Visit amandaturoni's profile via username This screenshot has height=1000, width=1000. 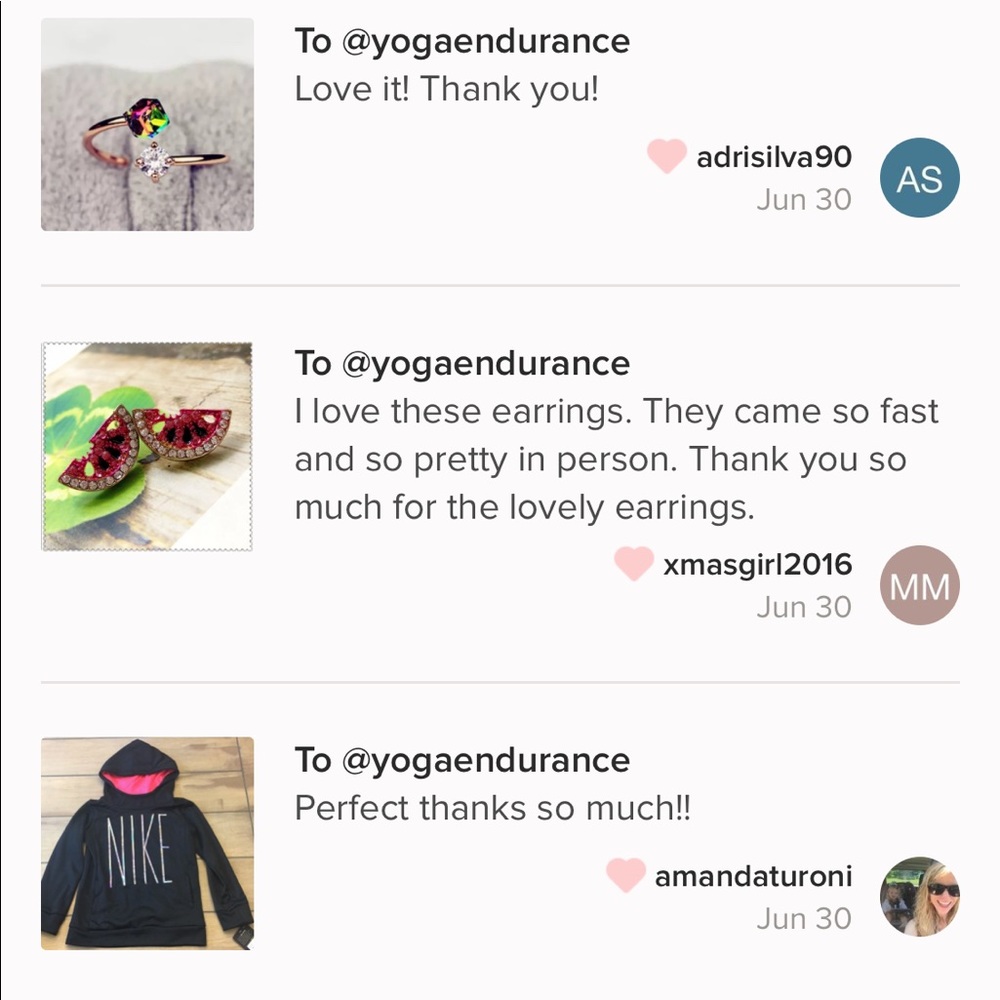[753, 877]
